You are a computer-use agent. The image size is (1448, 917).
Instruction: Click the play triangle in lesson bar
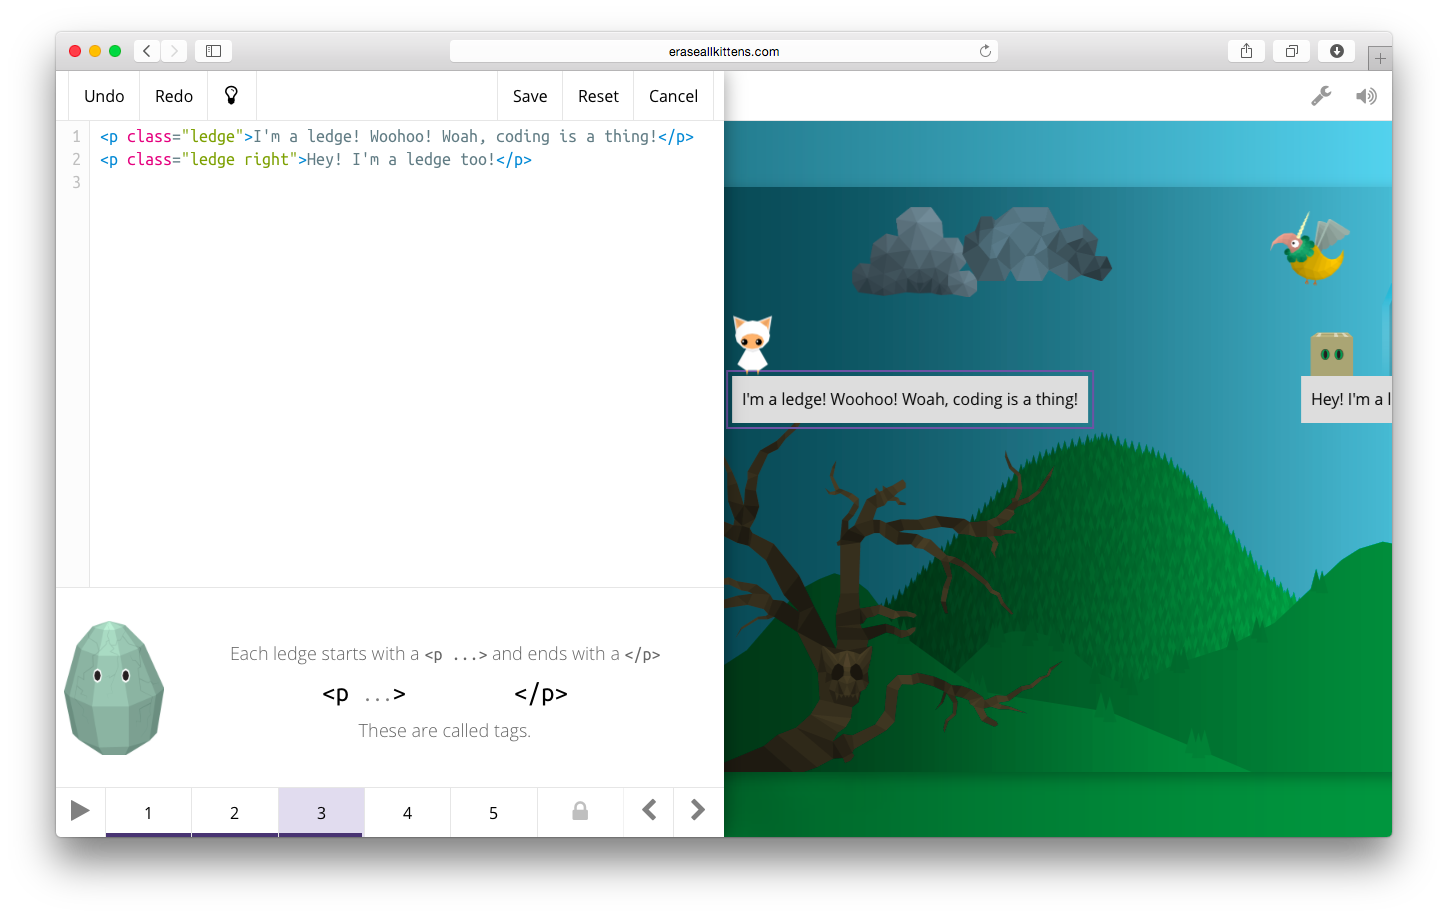[80, 811]
